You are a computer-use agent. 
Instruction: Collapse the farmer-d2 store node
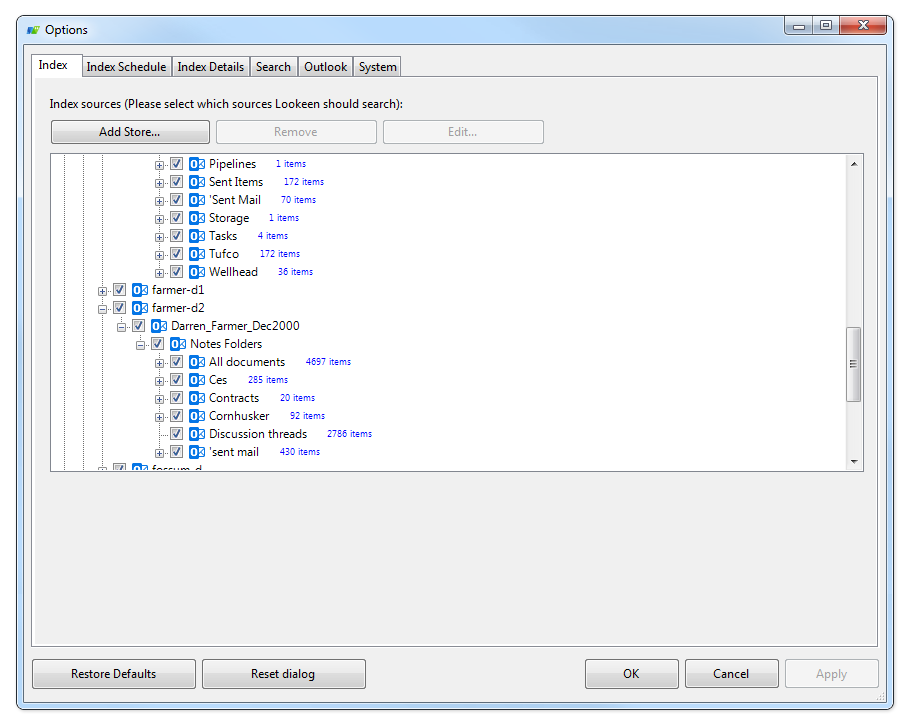(x=102, y=309)
